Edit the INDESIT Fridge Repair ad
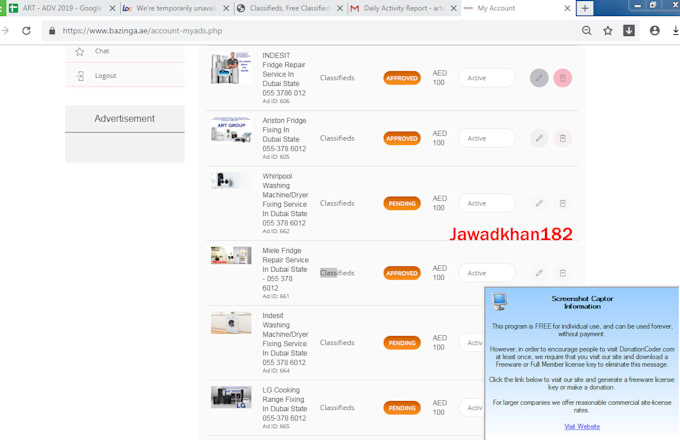Viewport: 680px width, 440px height. point(539,78)
